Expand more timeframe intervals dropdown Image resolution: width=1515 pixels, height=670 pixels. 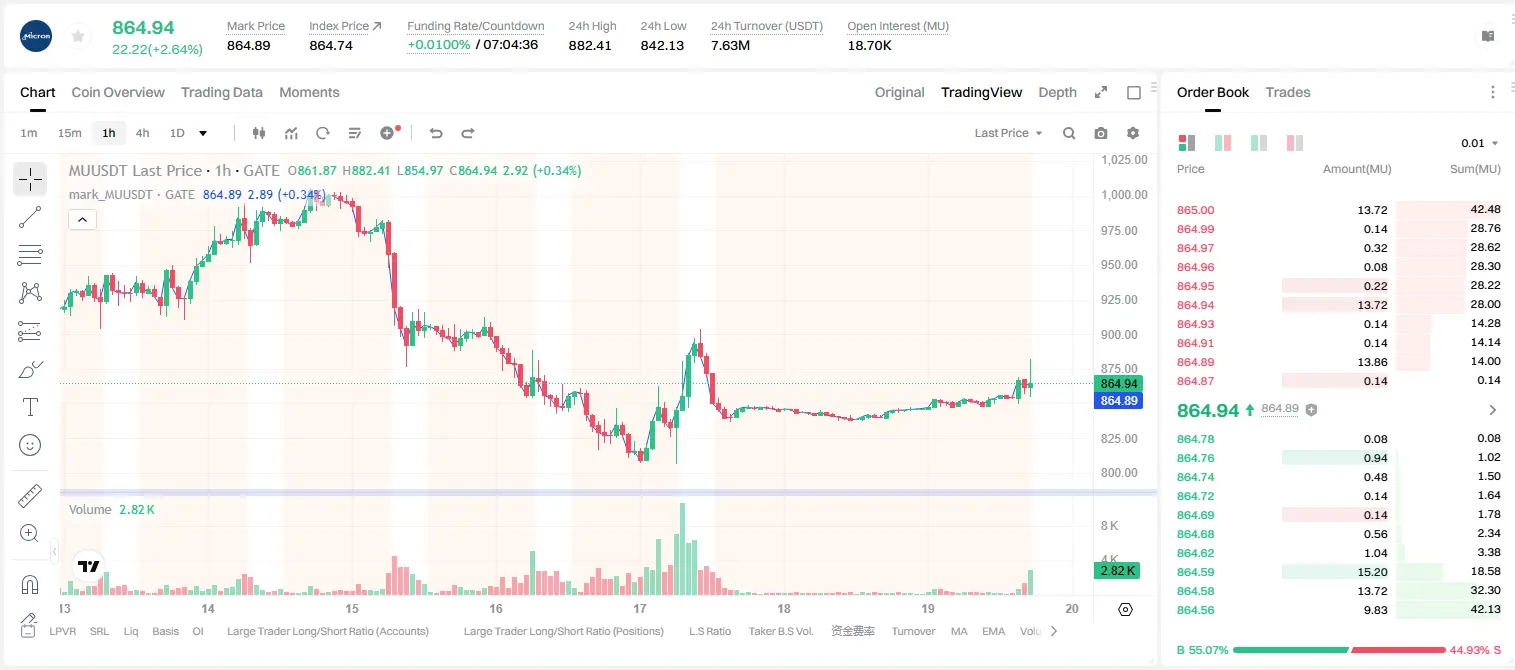tap(203, 133)
